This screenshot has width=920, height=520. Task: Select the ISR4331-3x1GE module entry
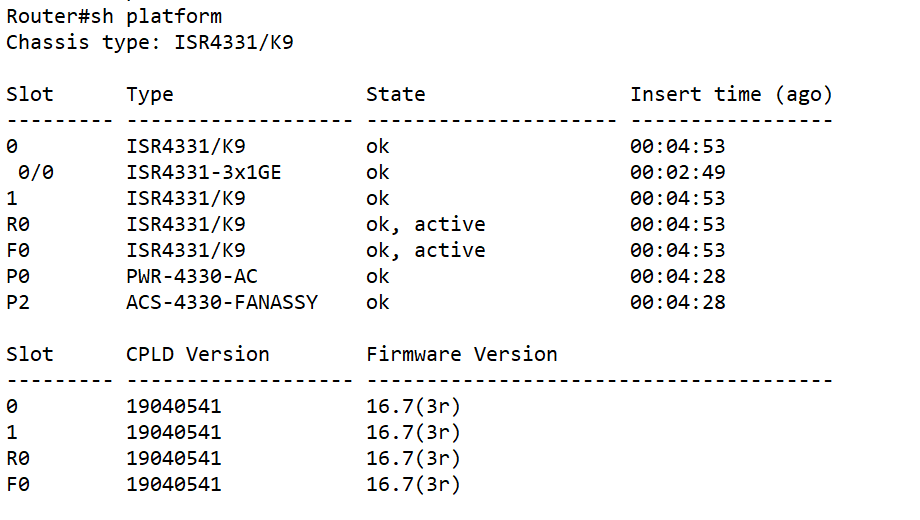204,173
